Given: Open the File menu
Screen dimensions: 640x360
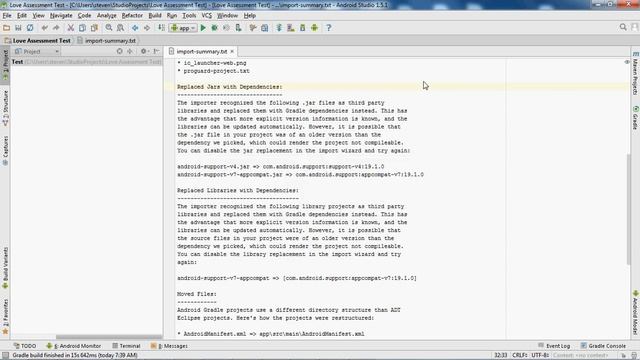Looking at the screenshot, I should coord(7,16).
